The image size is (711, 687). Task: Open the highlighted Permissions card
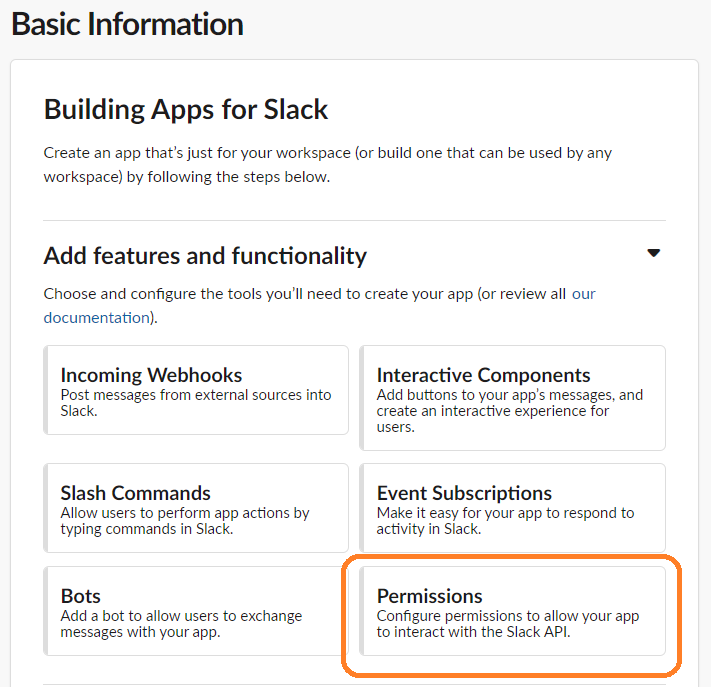pos(512,611)
